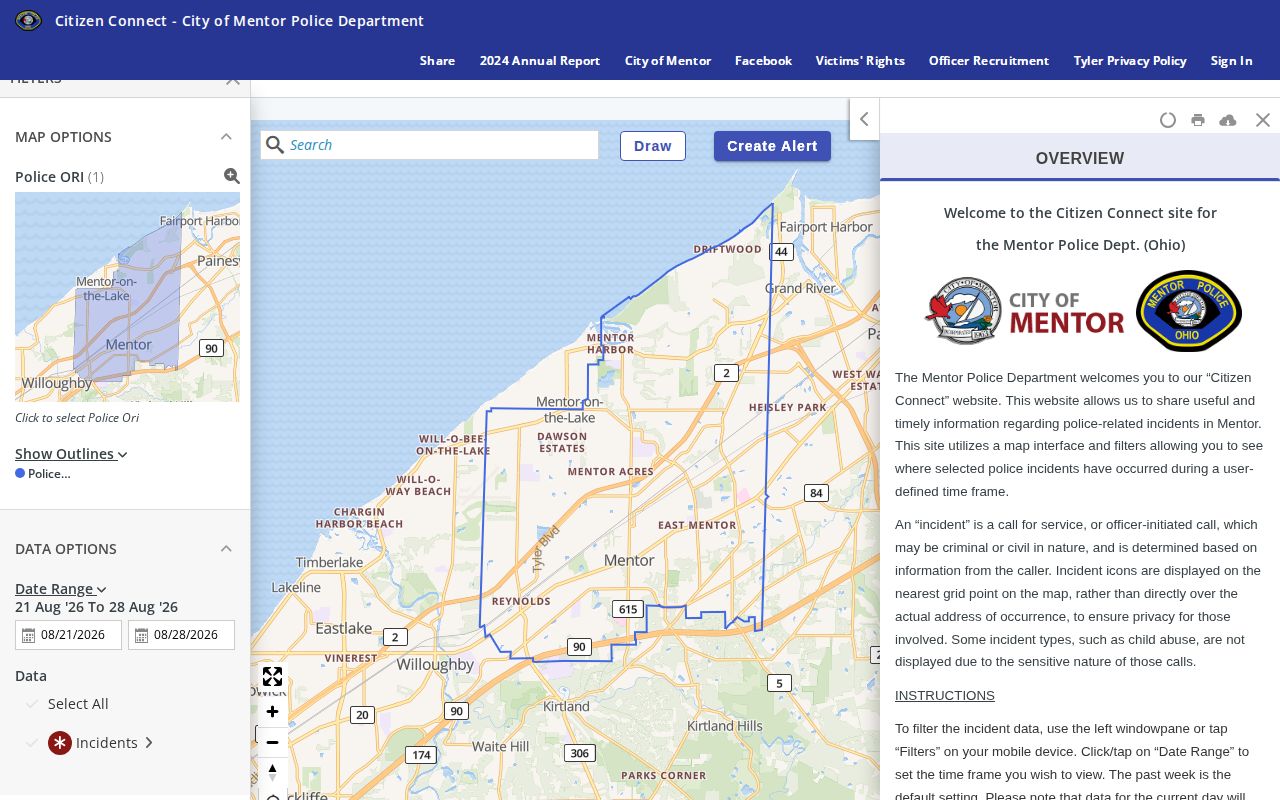This screenshot has height=800, width=1280.
Task: Click the search magnifier icon on map
Action: coord(275,145)
